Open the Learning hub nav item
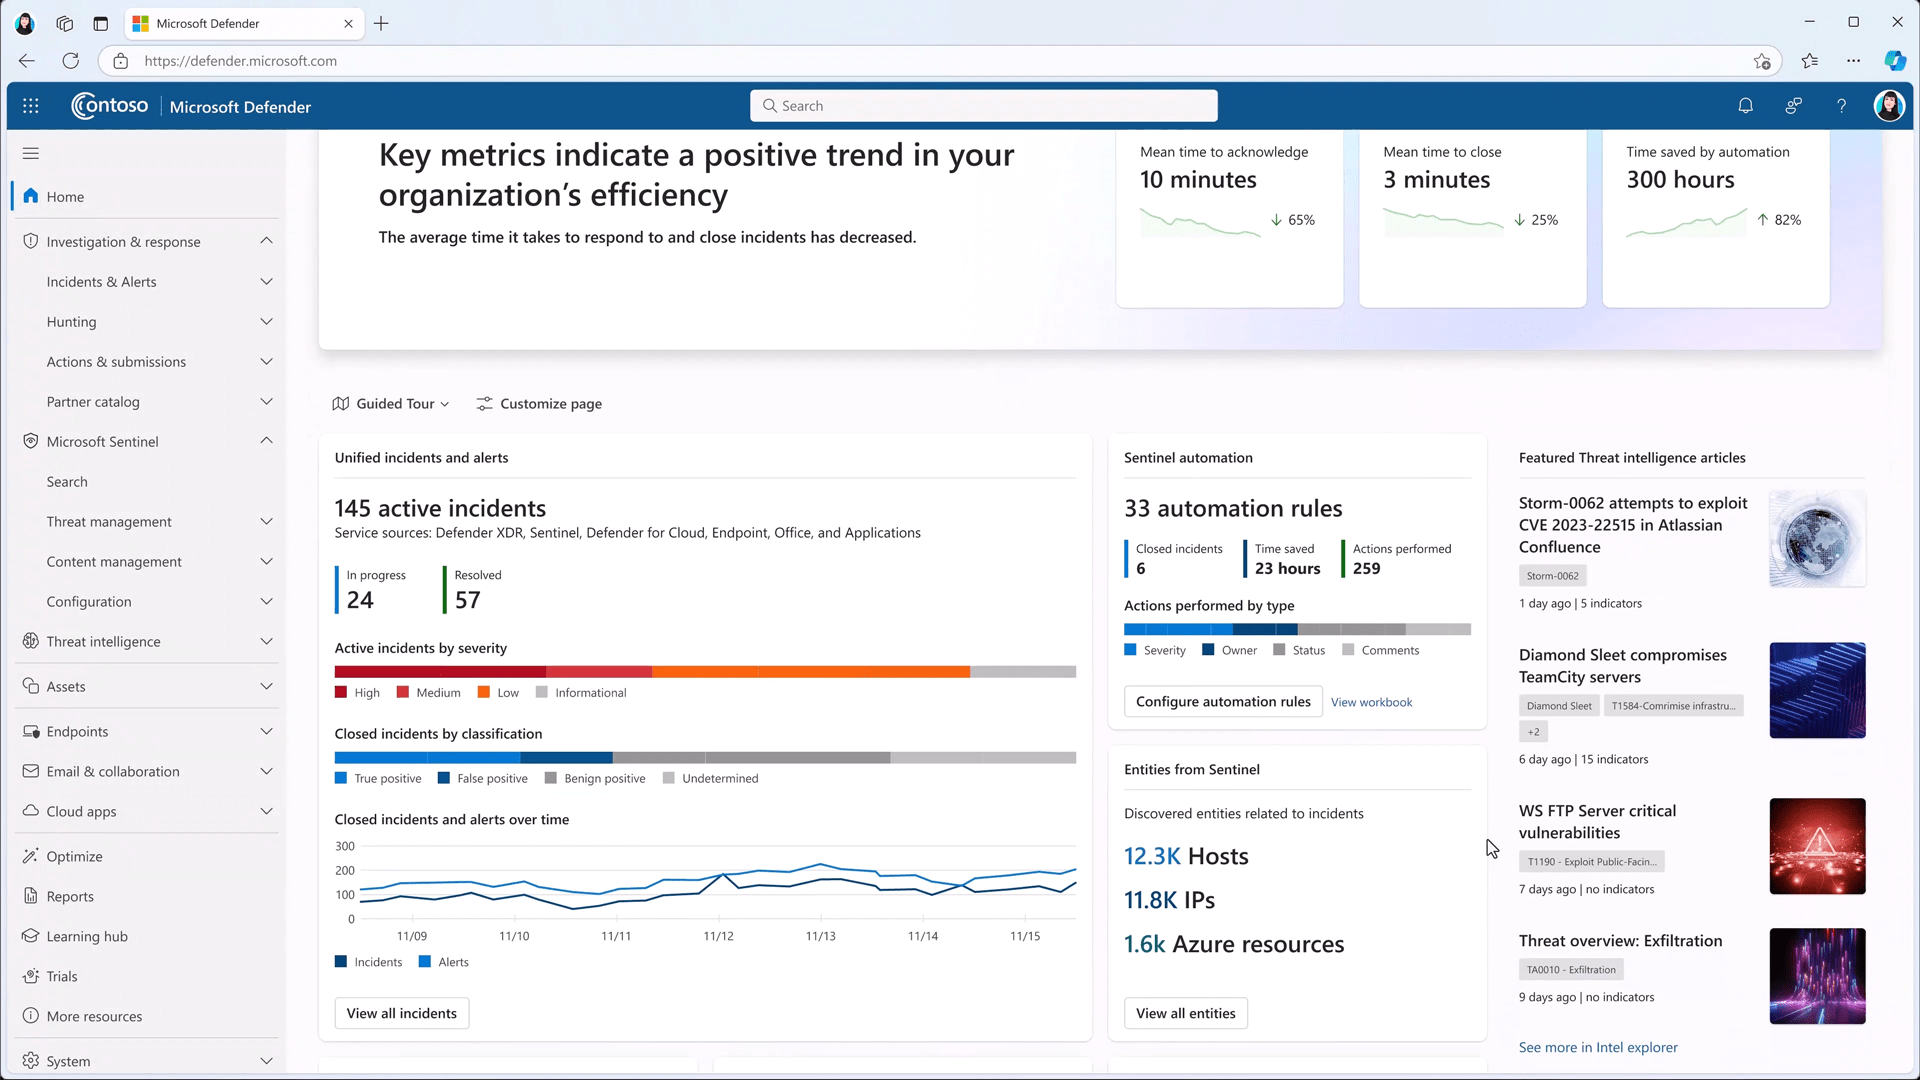Screen dimensions: 1920x1080 pos(148,936)
